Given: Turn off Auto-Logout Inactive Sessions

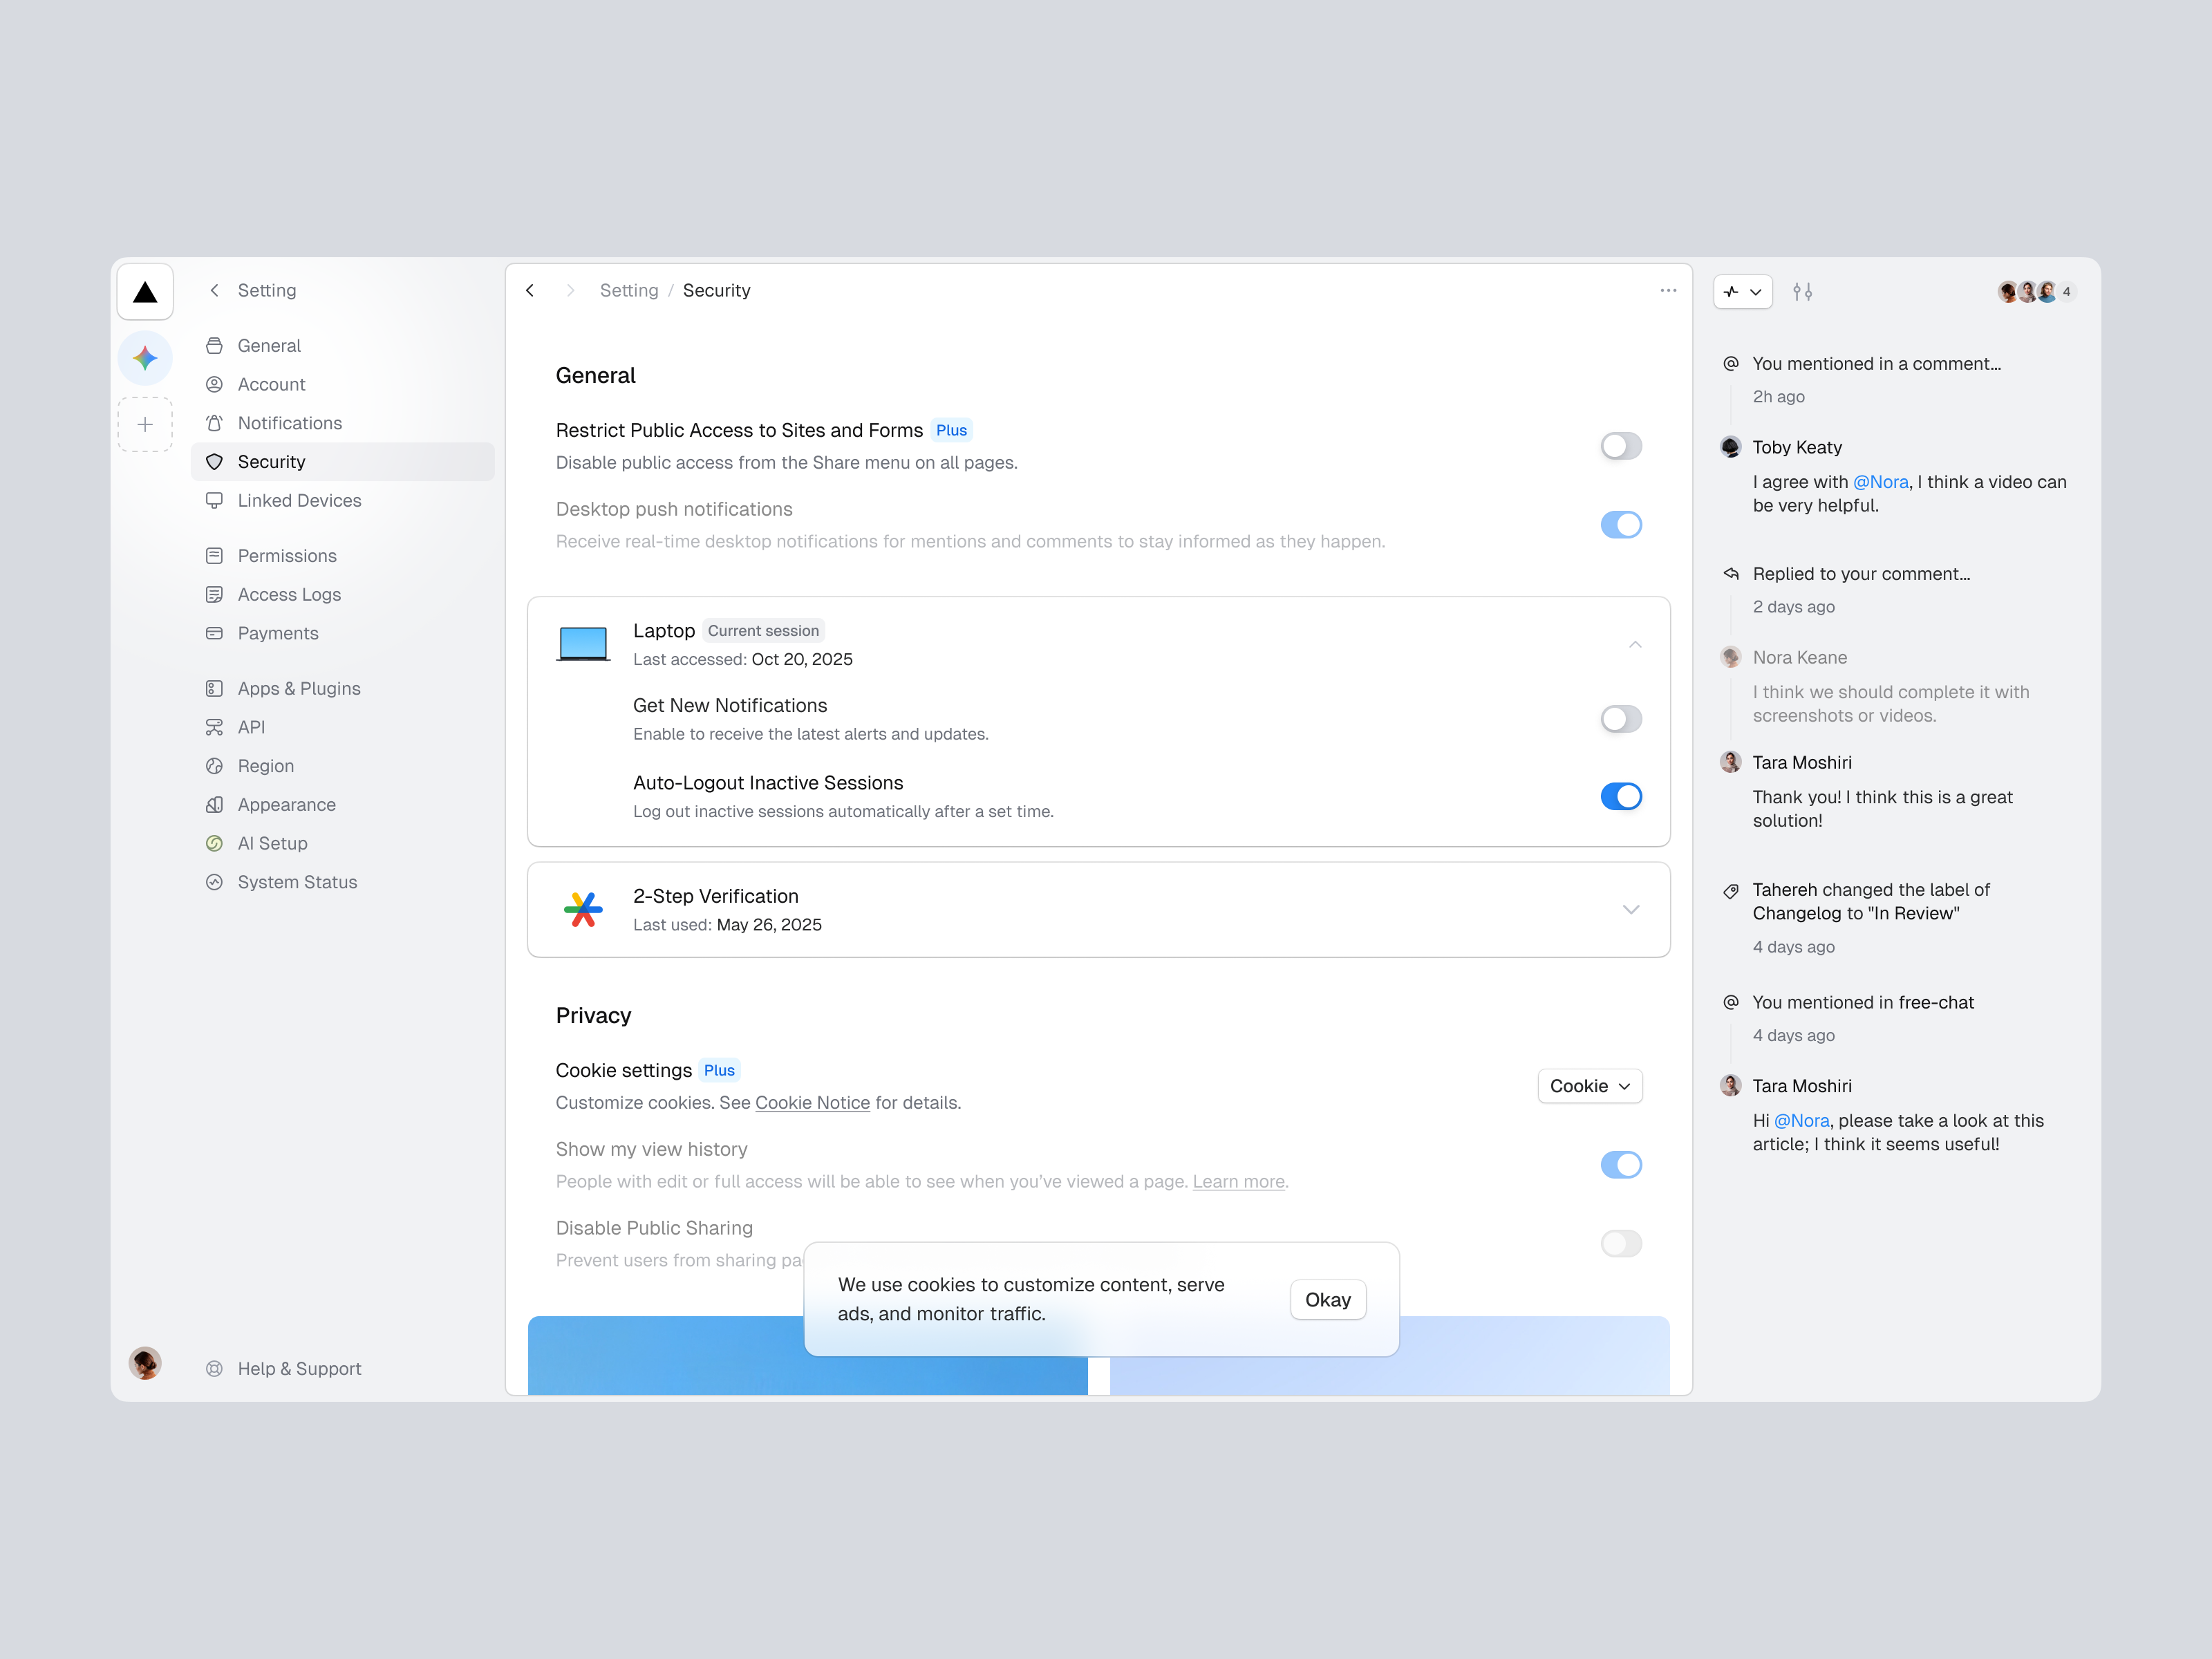Looking at the screenshot, I should pyautogui.click(x=1621, y=796).
